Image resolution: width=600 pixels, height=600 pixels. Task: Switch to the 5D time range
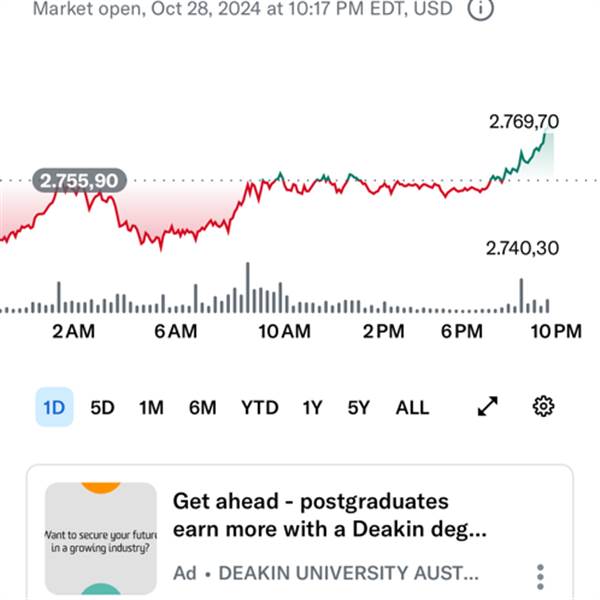pyautogui.click(x=102, y=408)
